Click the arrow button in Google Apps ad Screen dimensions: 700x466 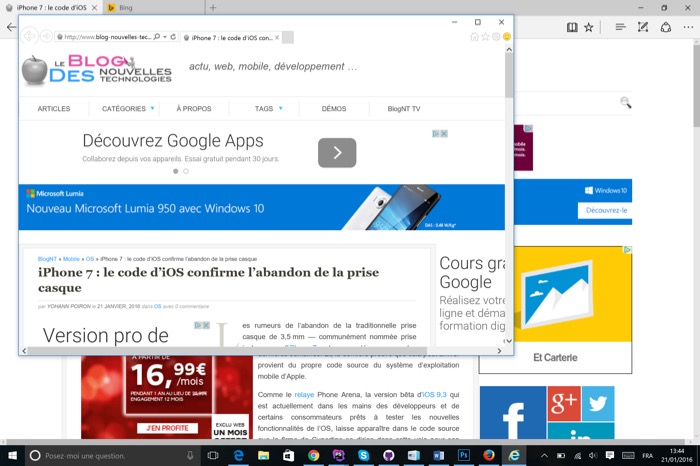click(x=337, y=153)
